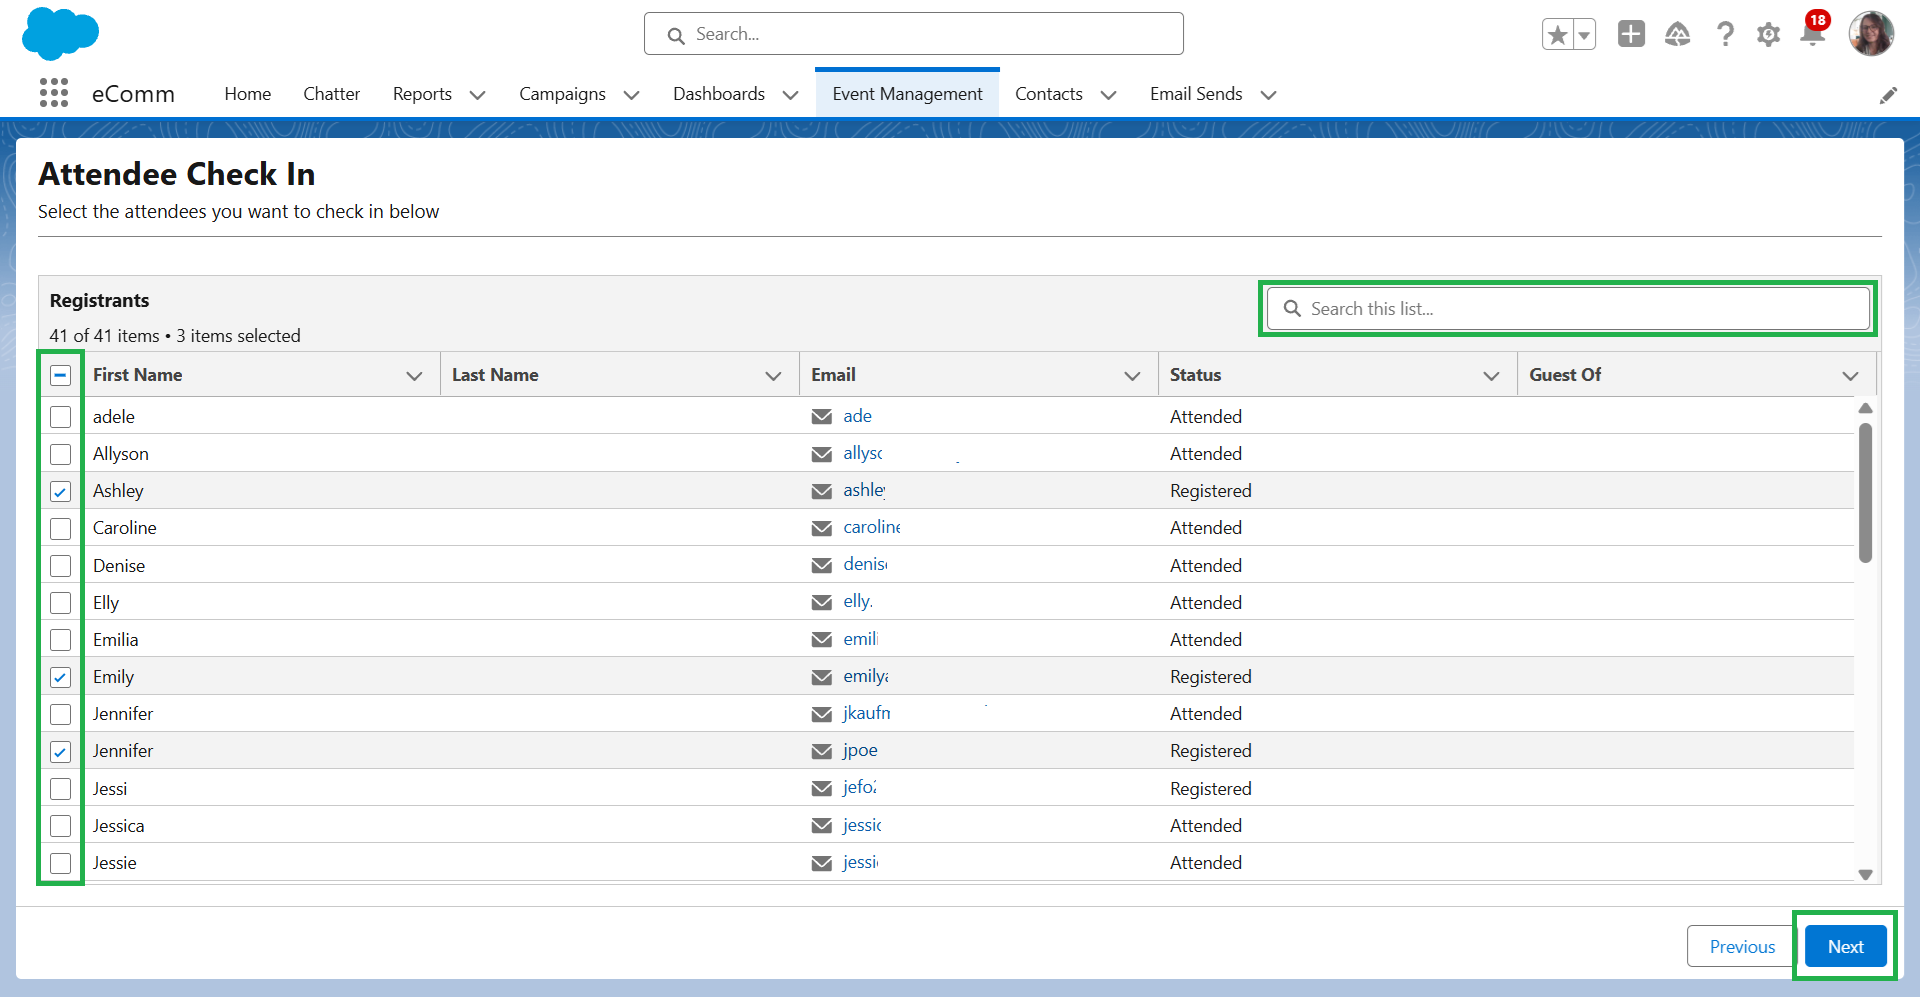Click the registrants list vertical scrollbar
This screenshot has width=1920, height=997.
pyautogui.click(x=1865, y=492)
